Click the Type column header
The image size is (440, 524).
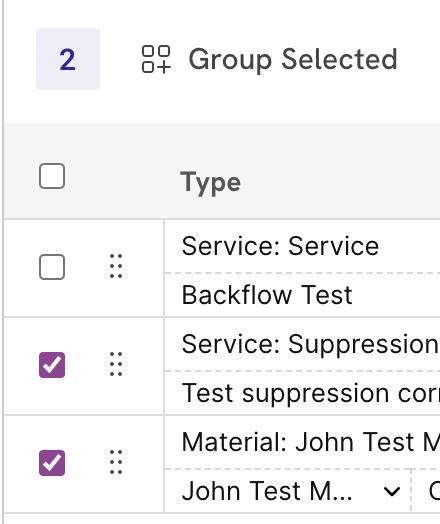point(210,182)
